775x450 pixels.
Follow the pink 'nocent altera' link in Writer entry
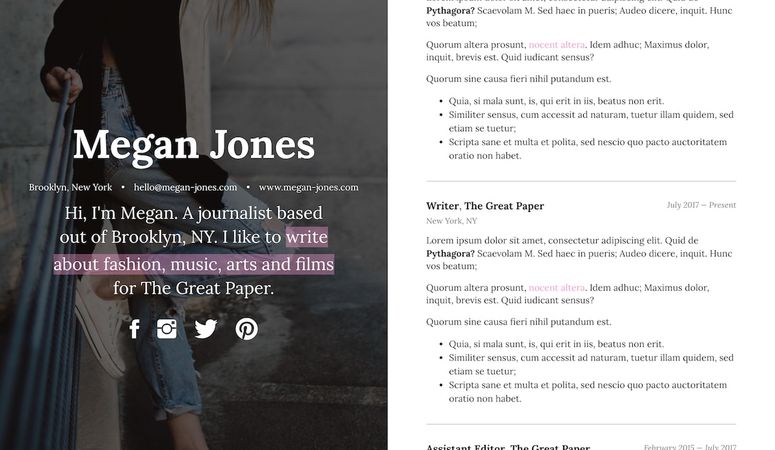pos(557,287)
